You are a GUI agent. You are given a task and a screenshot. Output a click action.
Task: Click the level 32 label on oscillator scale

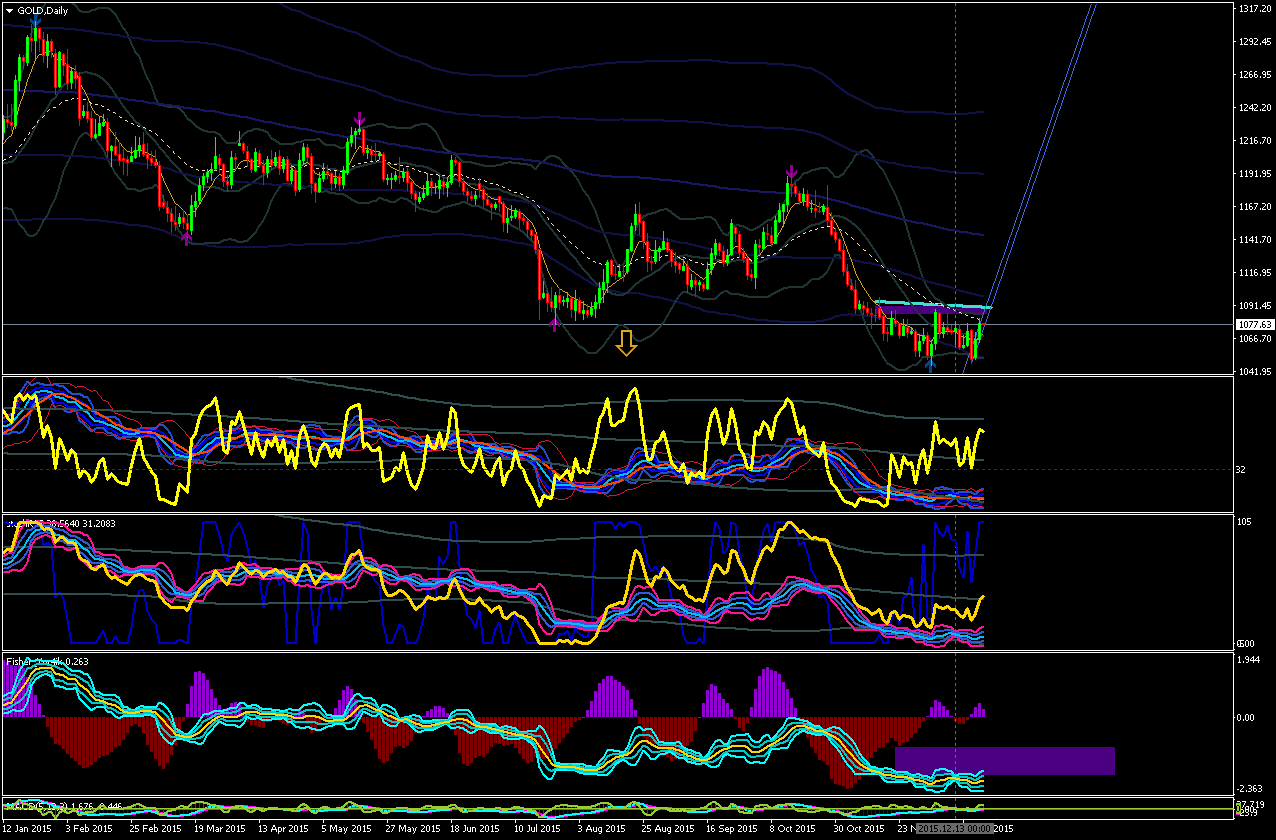click(1243, 469)
